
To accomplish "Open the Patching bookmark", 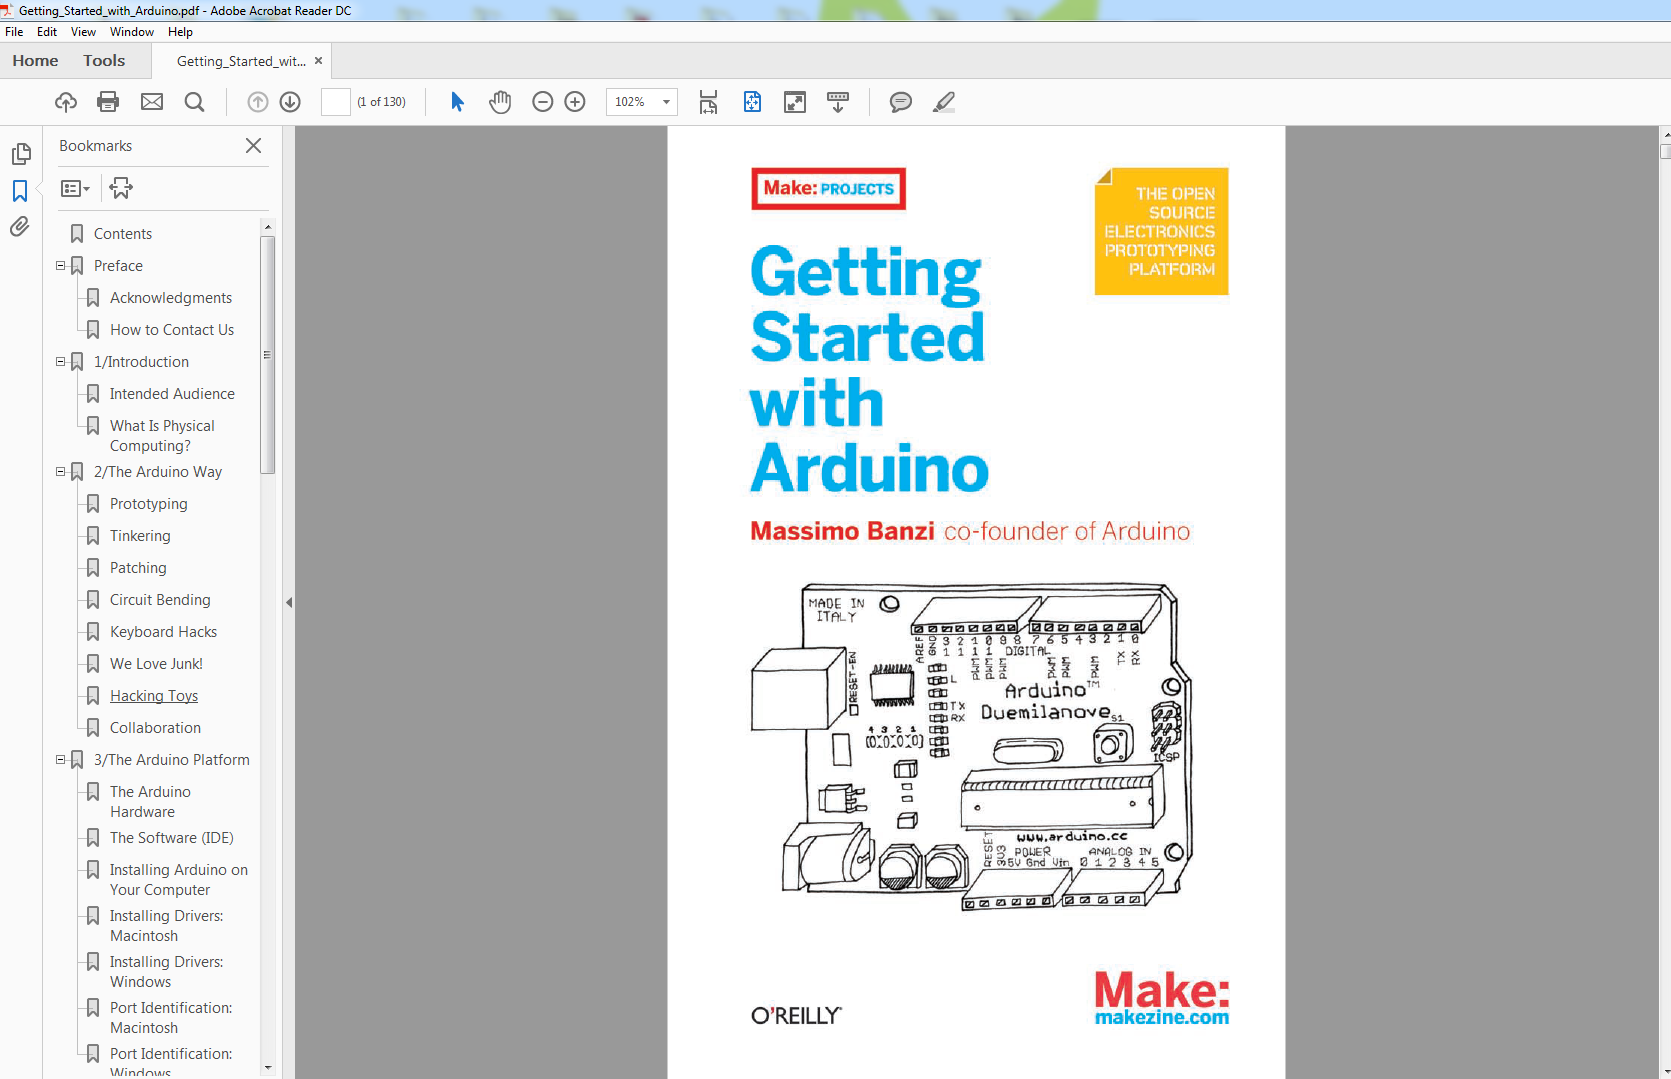I will [x=138, y=568].
